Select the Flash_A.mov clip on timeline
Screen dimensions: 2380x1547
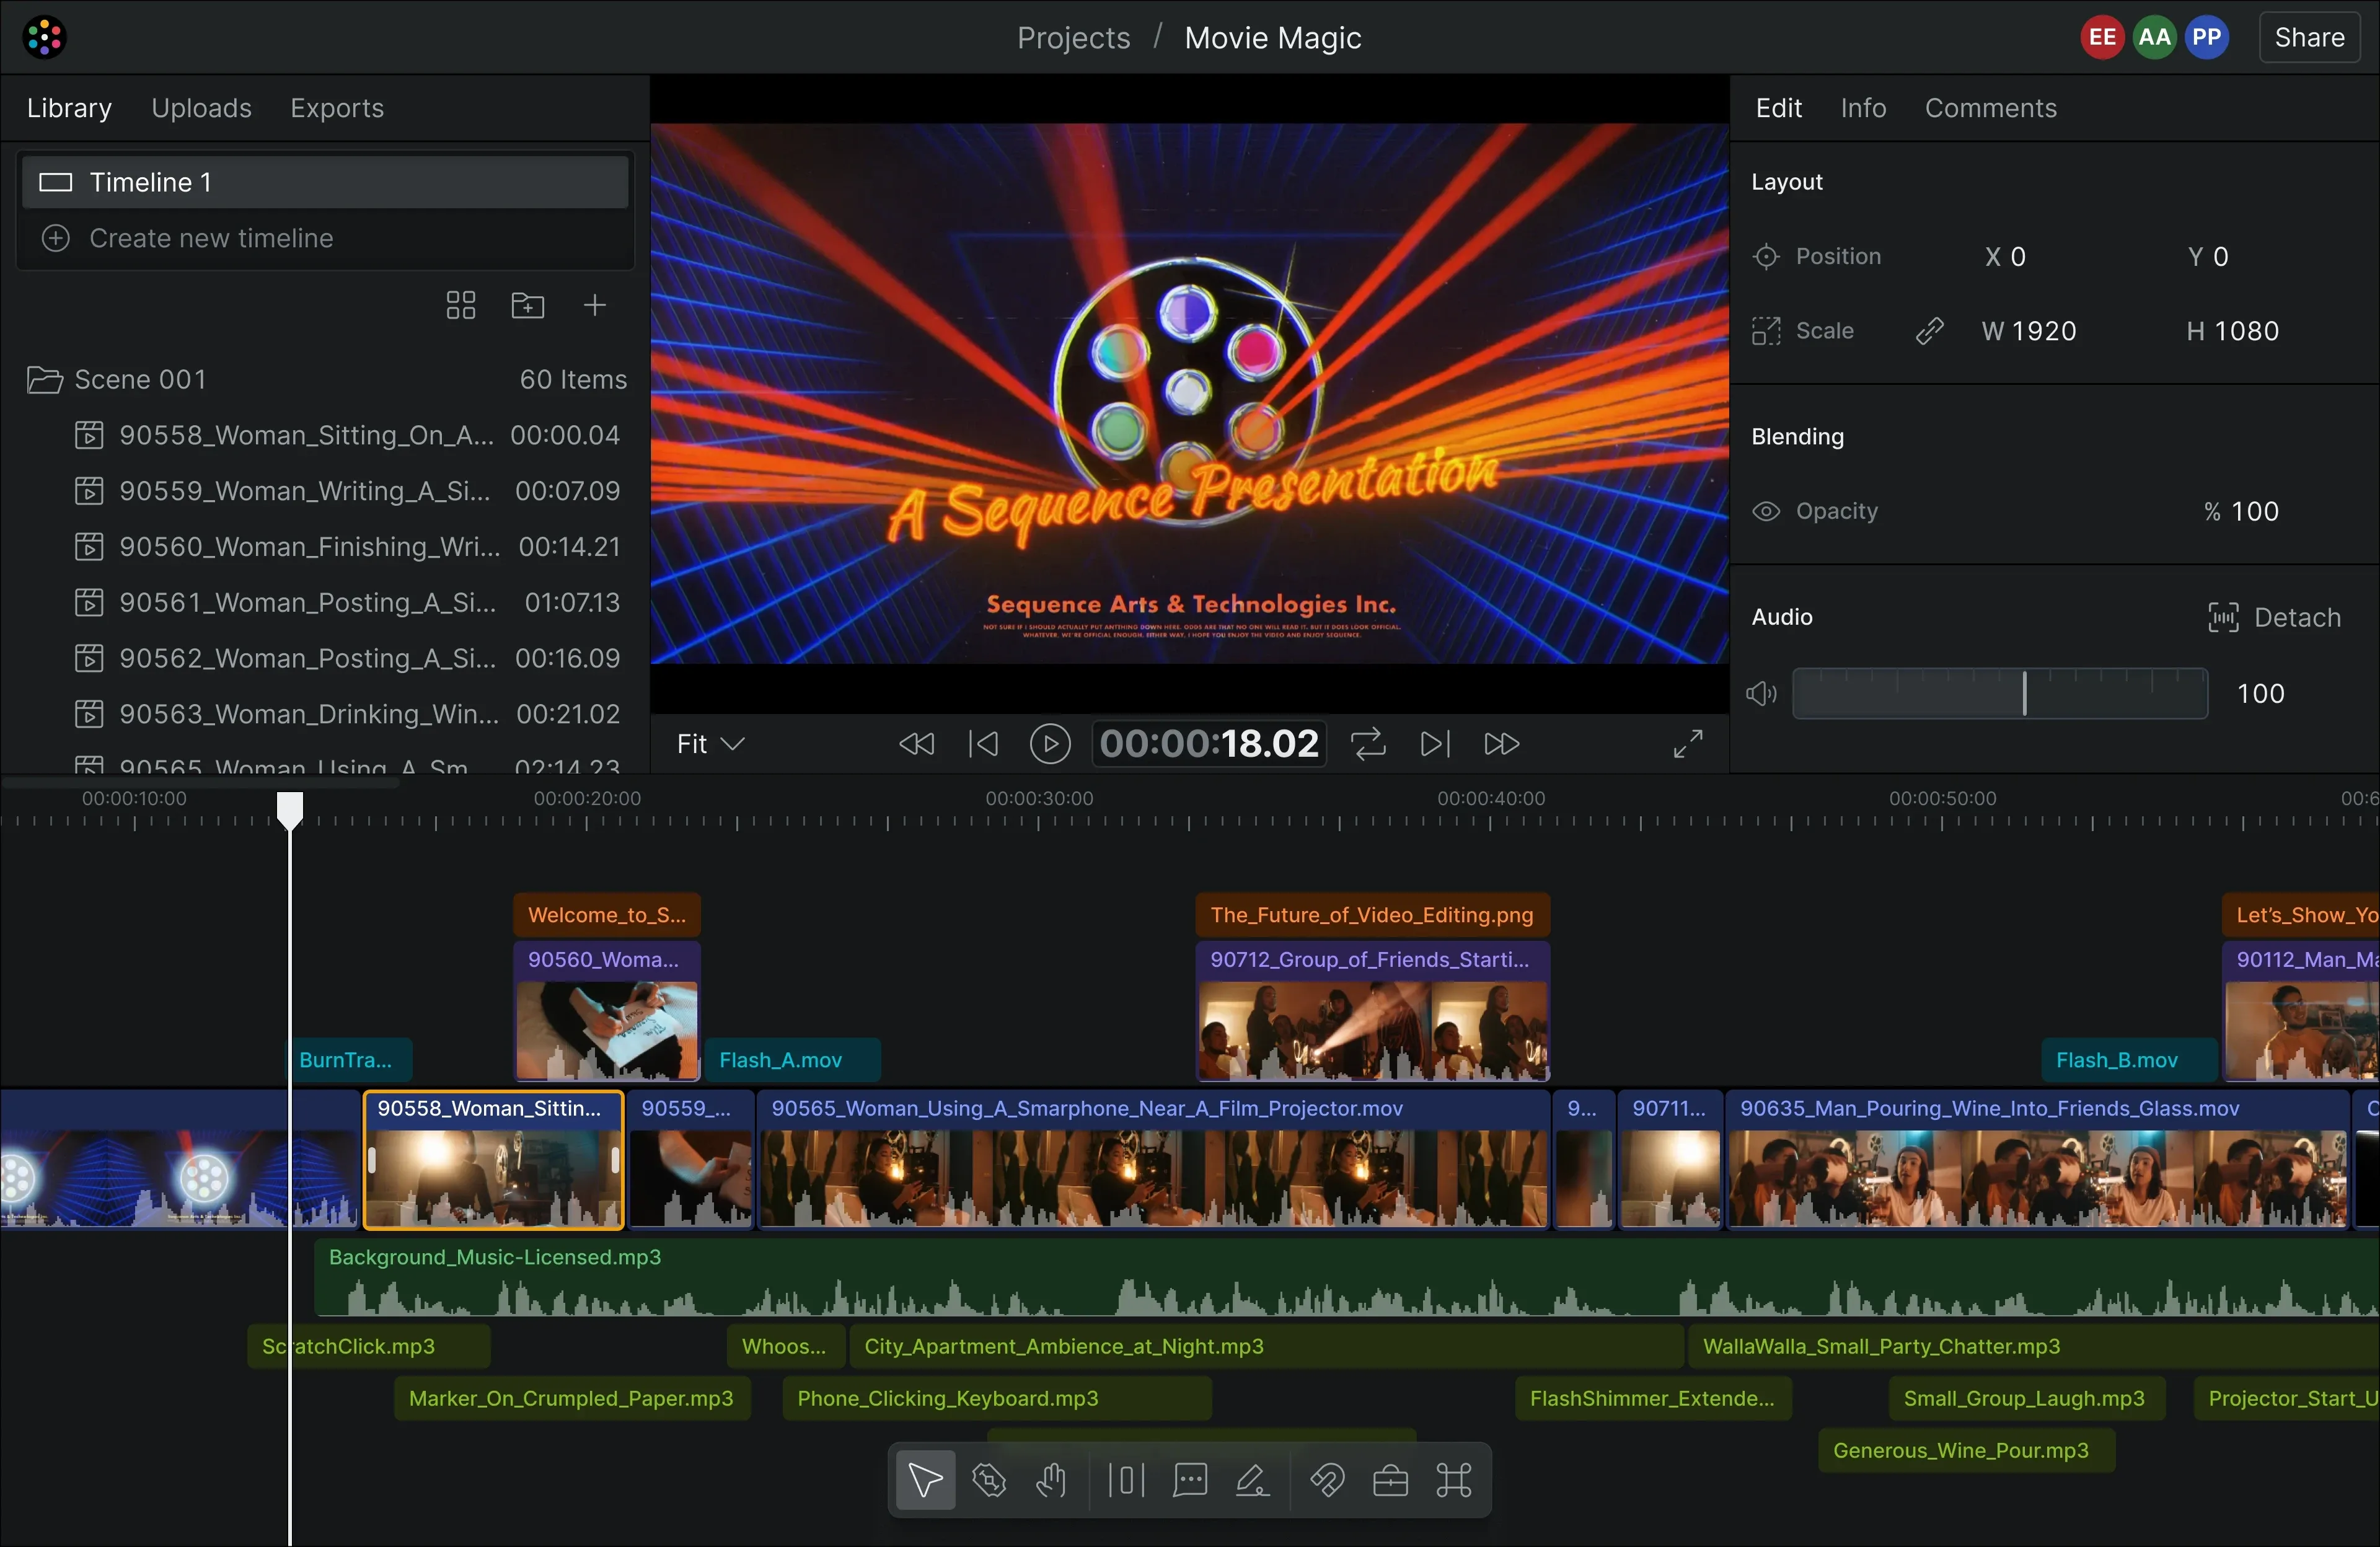[792, 1060]
